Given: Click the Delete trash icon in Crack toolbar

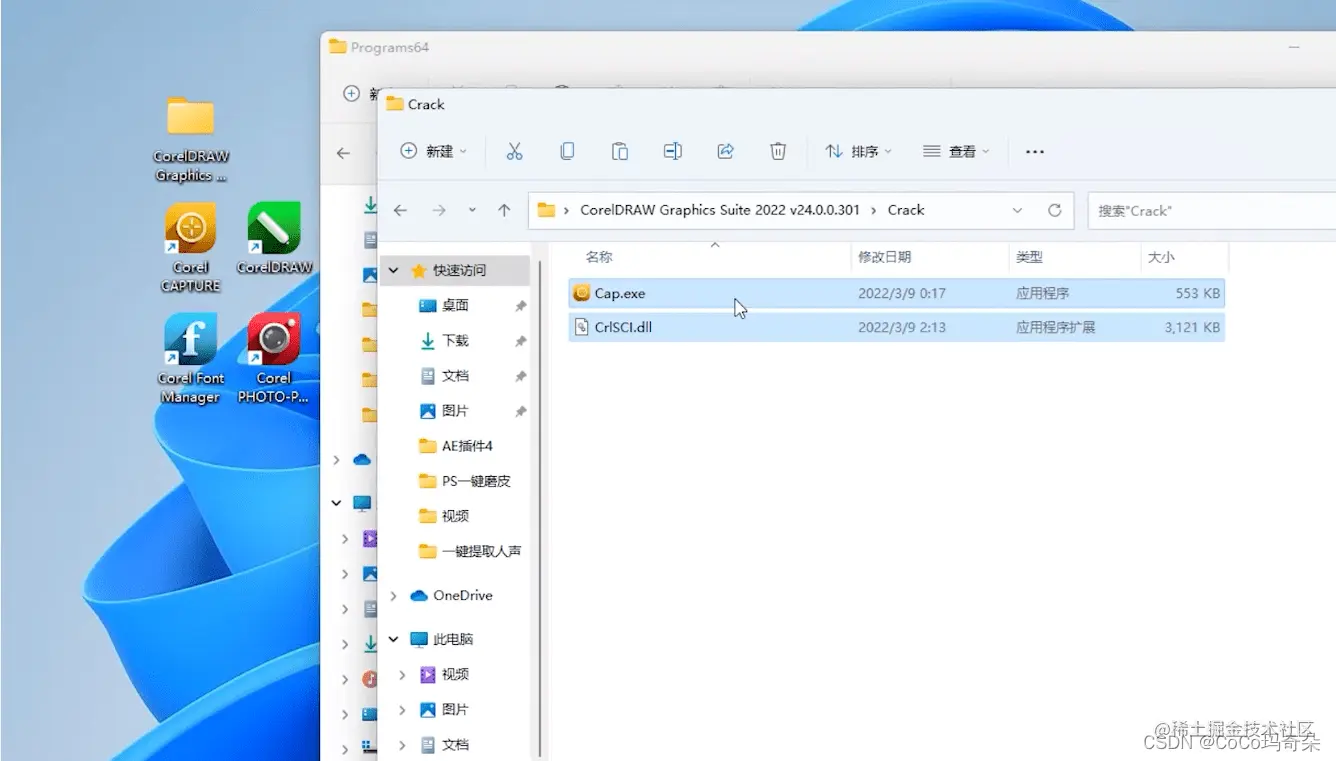Looking at the screenshot, I should coord(778,151).
